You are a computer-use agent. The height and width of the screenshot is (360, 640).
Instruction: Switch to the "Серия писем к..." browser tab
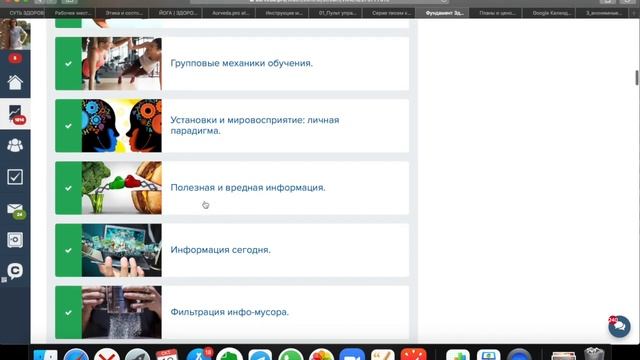[391, 13]
